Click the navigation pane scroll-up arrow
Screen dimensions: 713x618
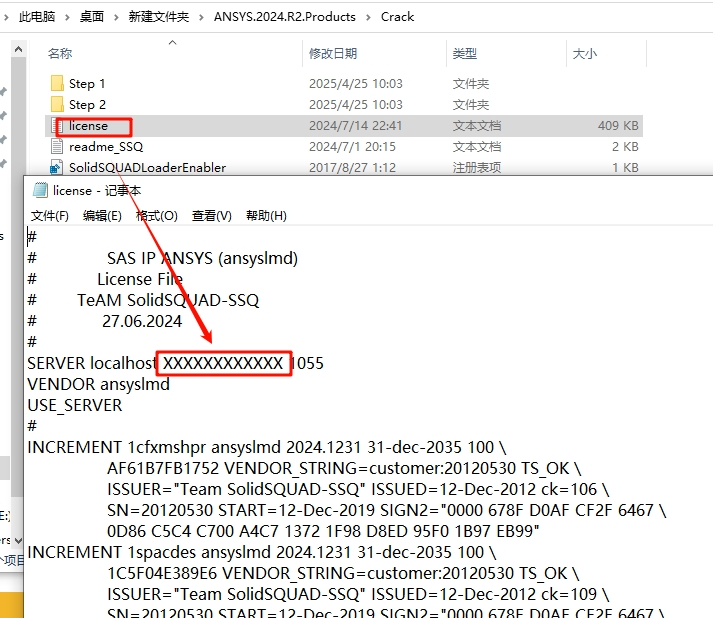[x=18, y=49]
